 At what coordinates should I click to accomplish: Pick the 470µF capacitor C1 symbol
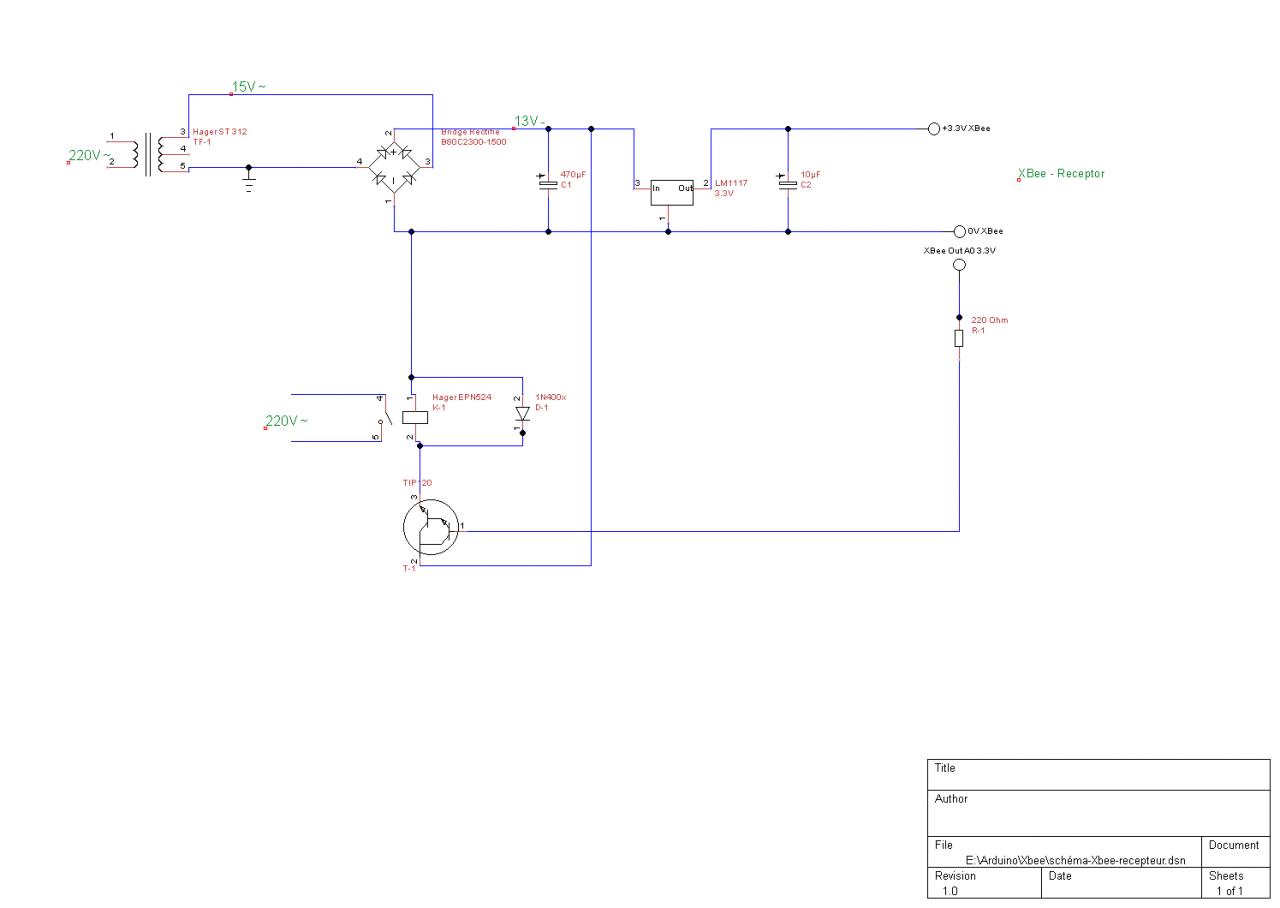(547, 181)
